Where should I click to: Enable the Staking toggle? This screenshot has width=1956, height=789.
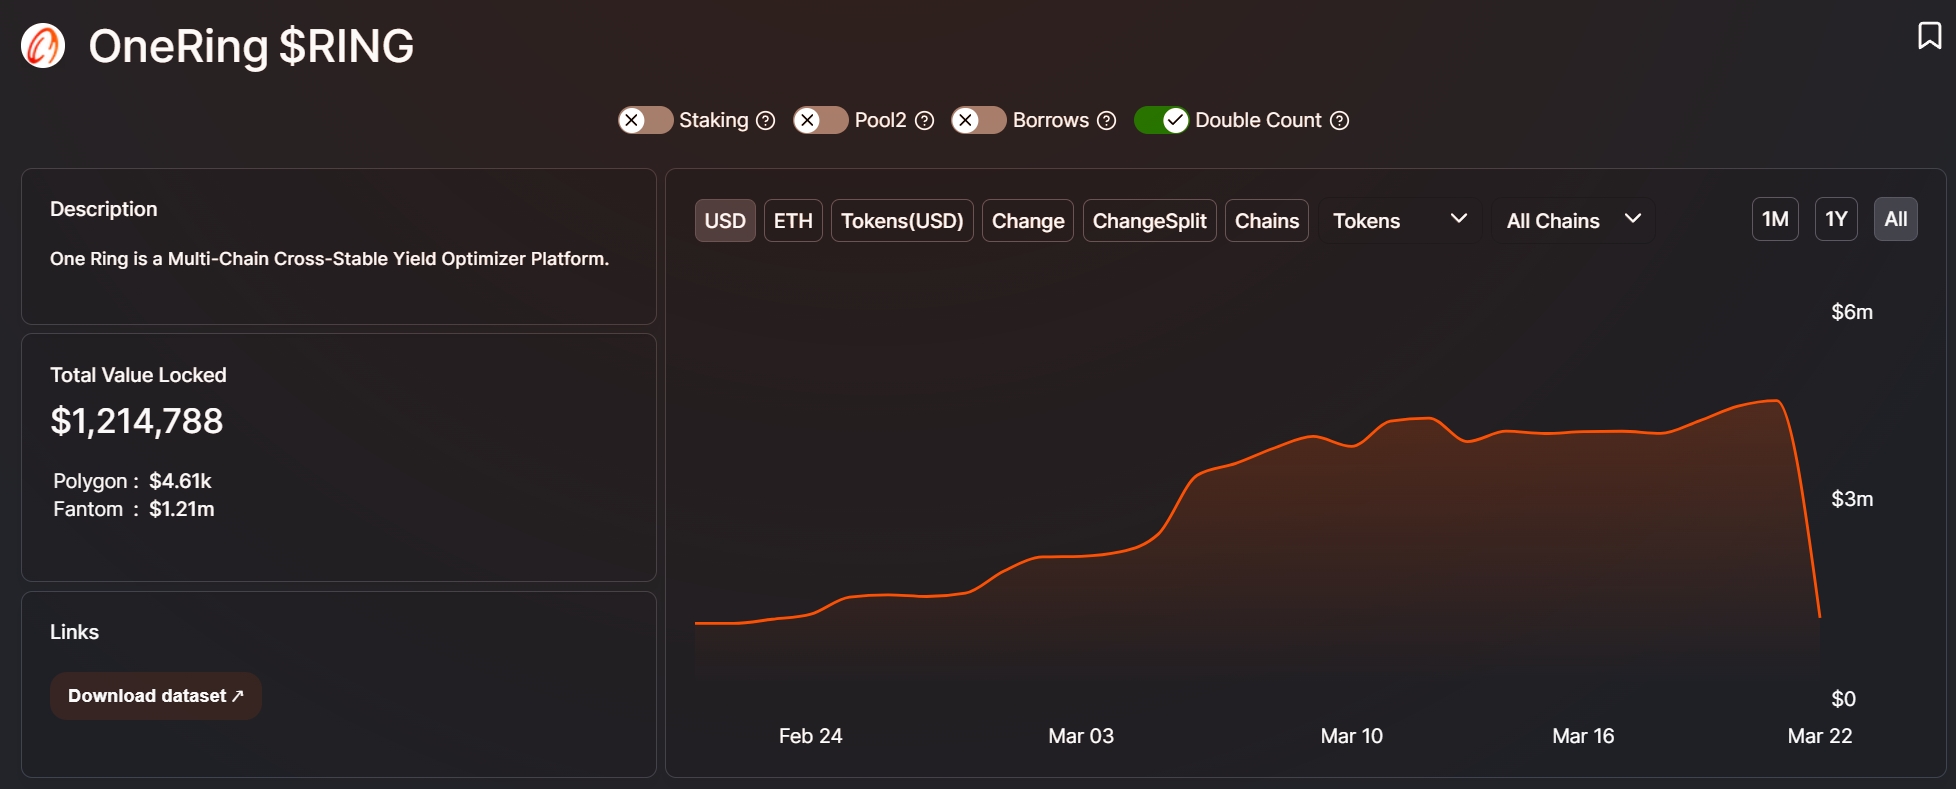click(x=645, y=120)
